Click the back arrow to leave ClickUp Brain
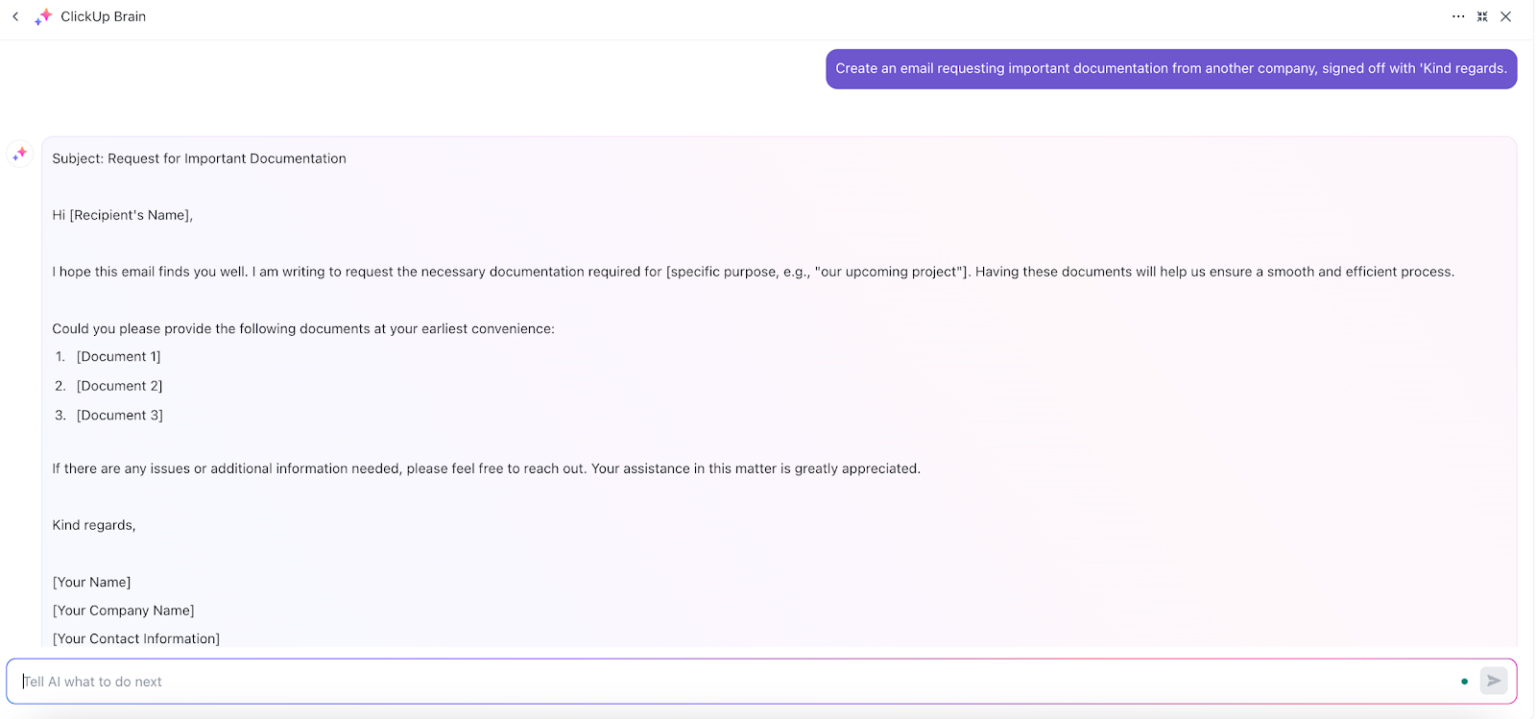This screenshot has height=719, width=1536. click(17, 16)
